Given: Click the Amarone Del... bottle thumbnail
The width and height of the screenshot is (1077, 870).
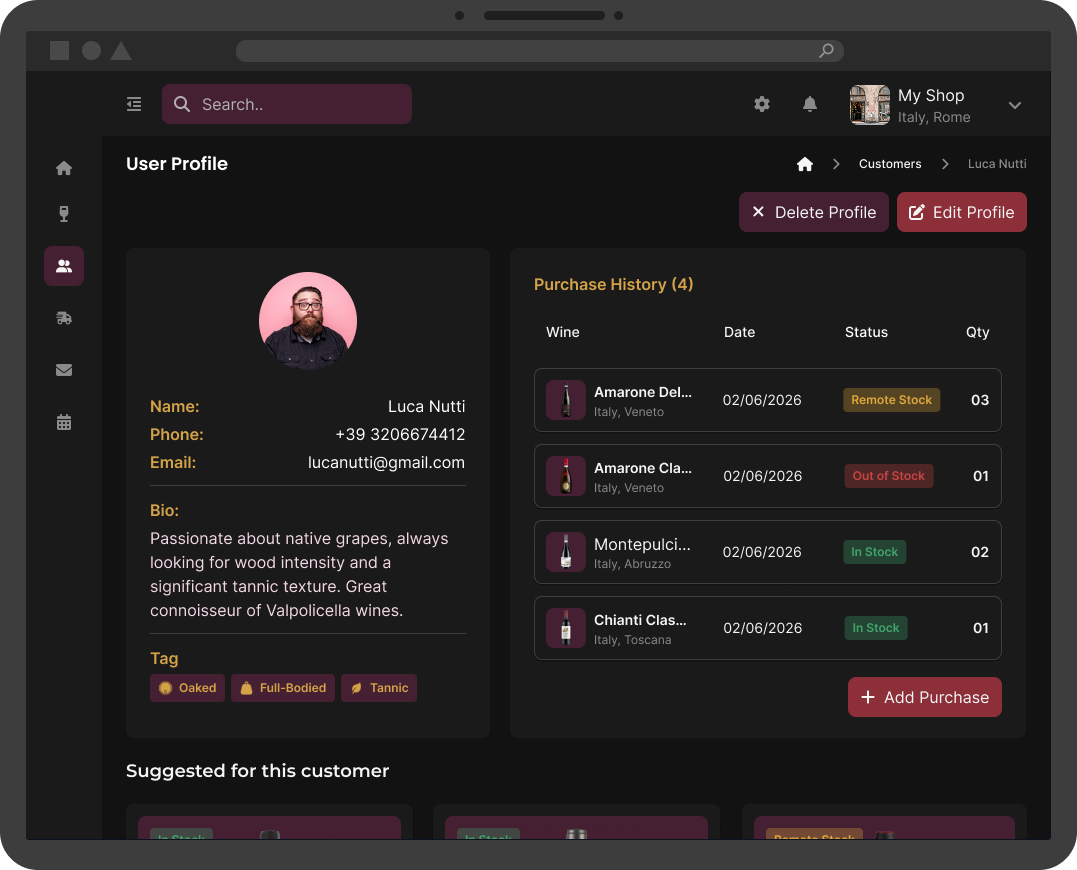Looking at the screenshot, I should (565, 400).
